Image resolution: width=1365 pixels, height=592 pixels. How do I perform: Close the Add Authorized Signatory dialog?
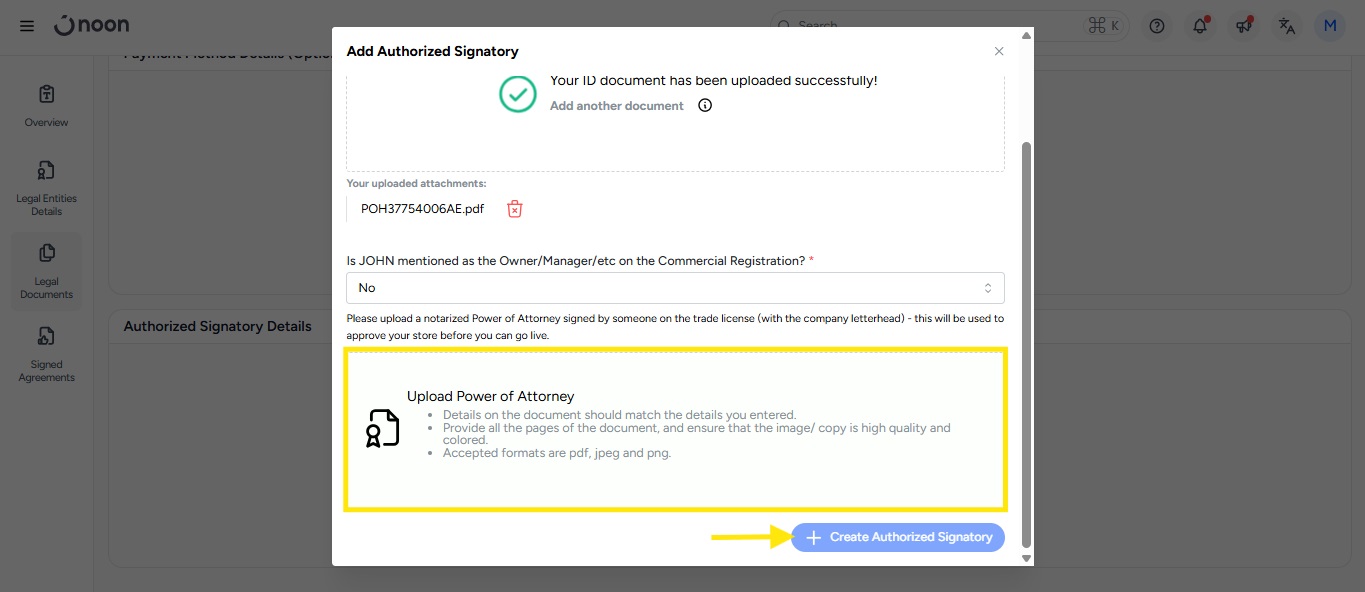999,51
